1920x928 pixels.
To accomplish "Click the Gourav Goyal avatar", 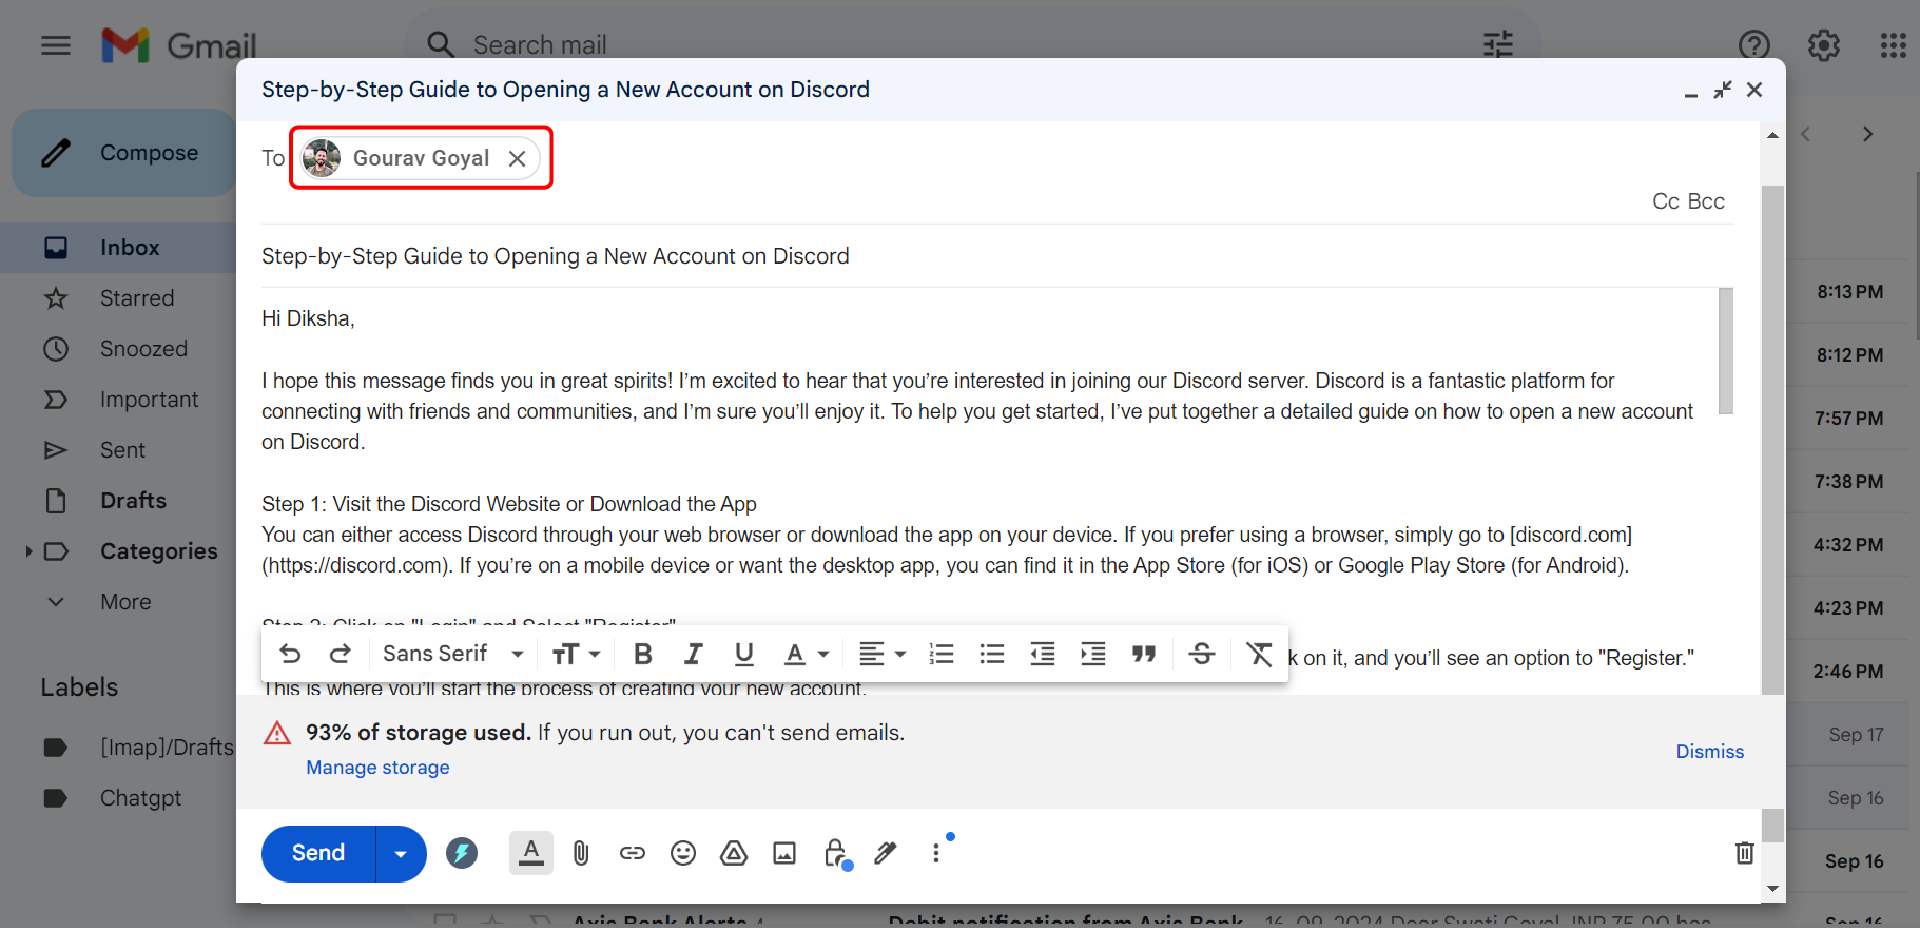I will click(322, 159).
